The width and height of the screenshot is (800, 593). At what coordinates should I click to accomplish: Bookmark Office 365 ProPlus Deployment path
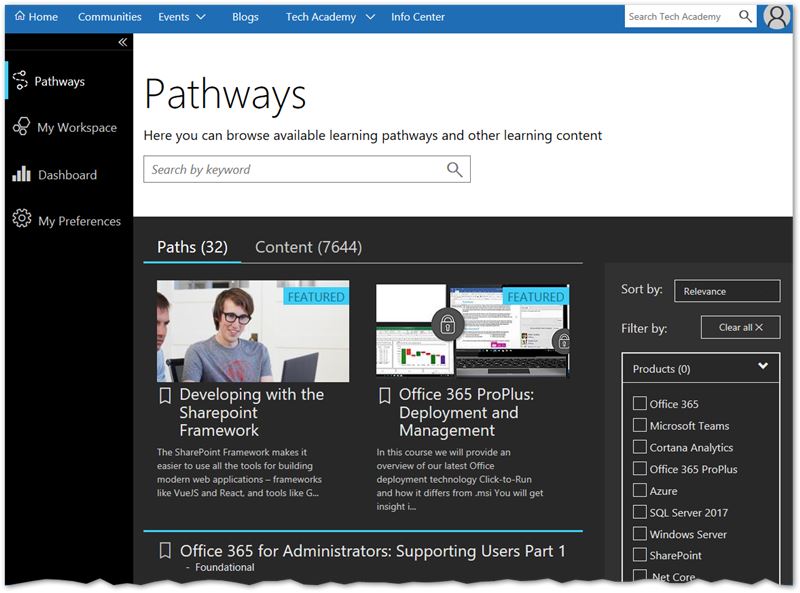tap(385, 396)
